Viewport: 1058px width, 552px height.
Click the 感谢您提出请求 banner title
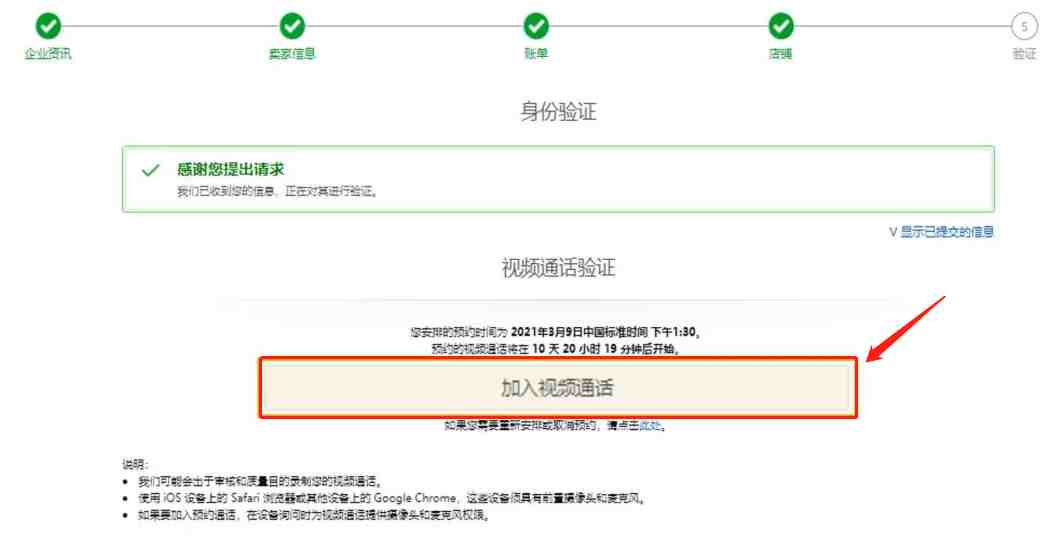pos(231,169)
